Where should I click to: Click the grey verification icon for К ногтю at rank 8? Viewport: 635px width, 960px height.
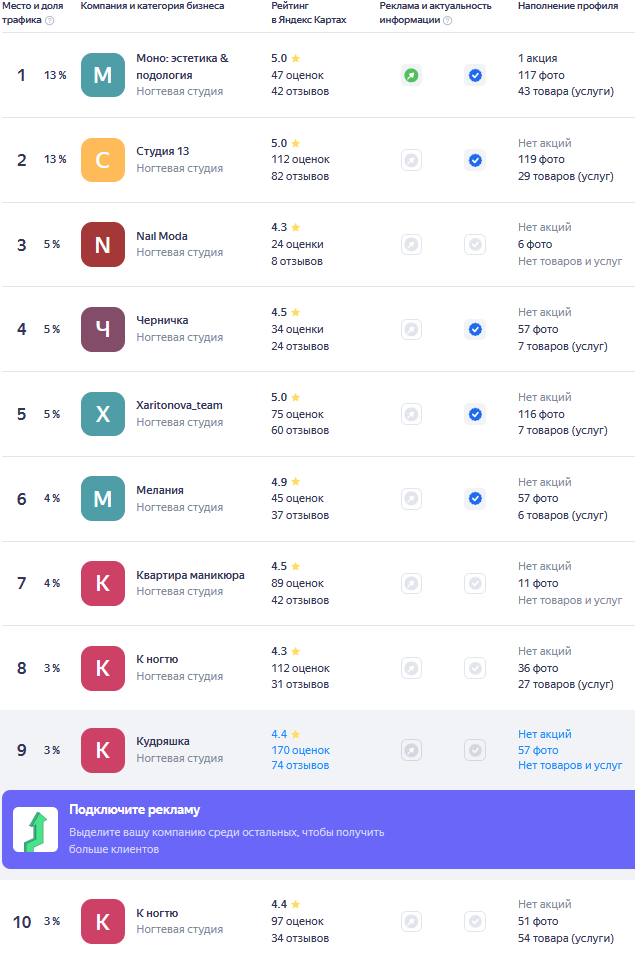pyautogui.click(x=475, y=668)
